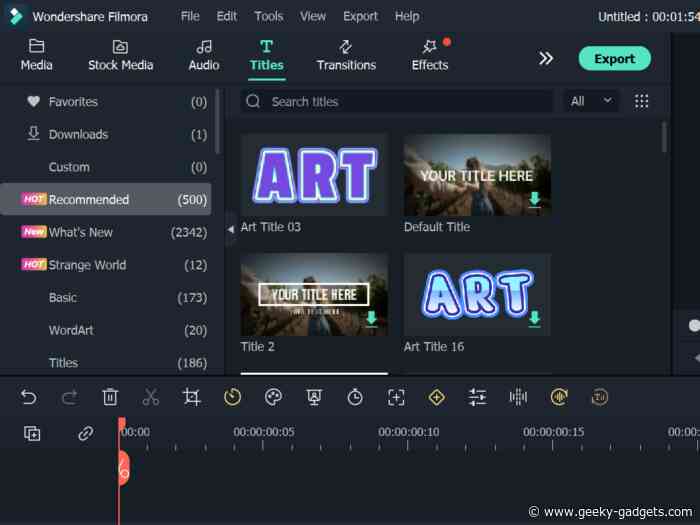Click the Motion Tracking icon

396,396
